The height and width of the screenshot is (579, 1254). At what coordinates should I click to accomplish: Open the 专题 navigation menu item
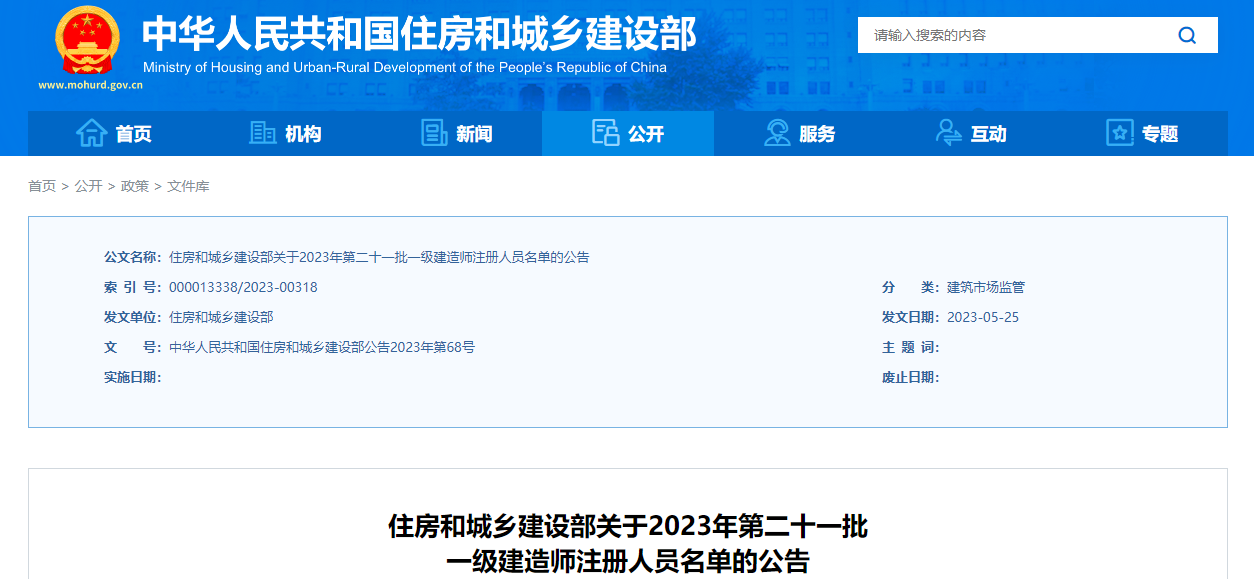1160,134
